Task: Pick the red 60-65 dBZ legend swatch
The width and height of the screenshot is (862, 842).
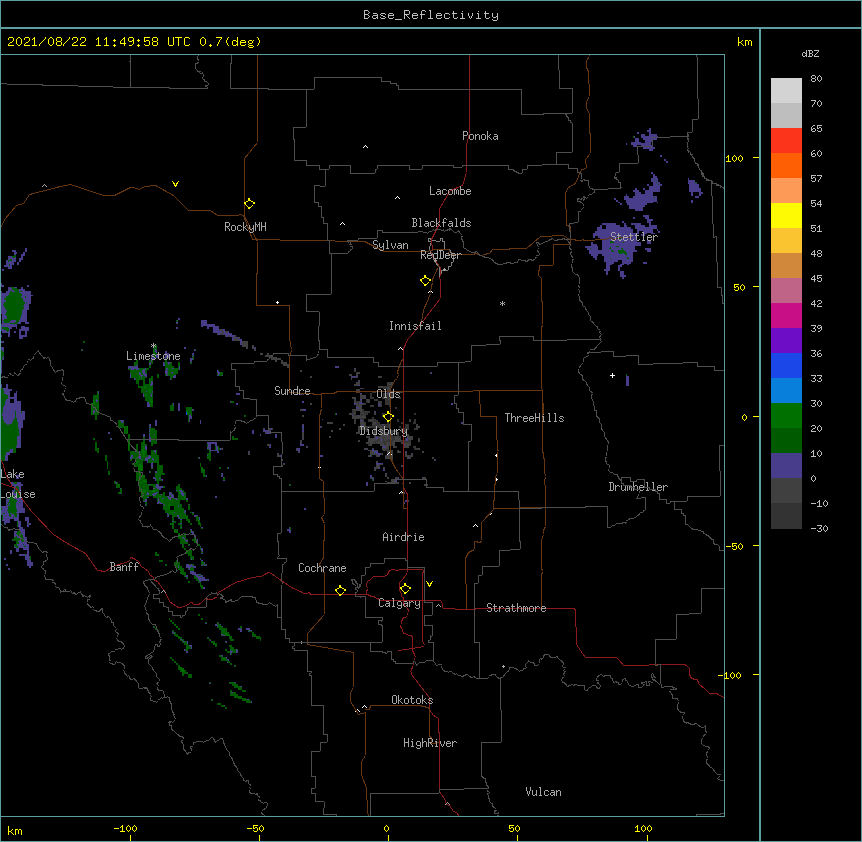Action: [x=786, y=140]
